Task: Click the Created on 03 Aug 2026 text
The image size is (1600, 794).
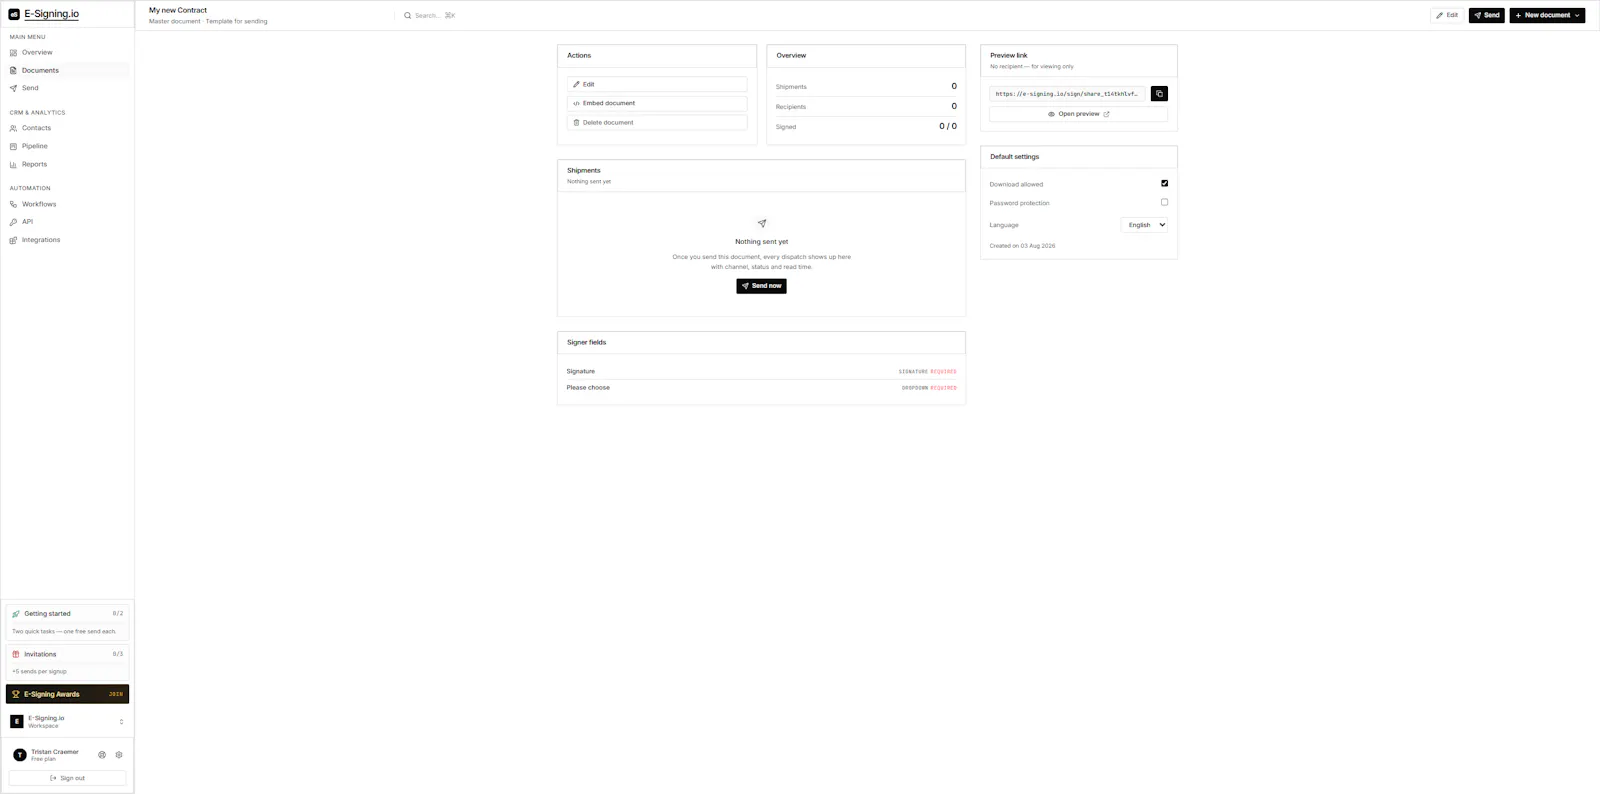Action: [x=1022, y=246]
